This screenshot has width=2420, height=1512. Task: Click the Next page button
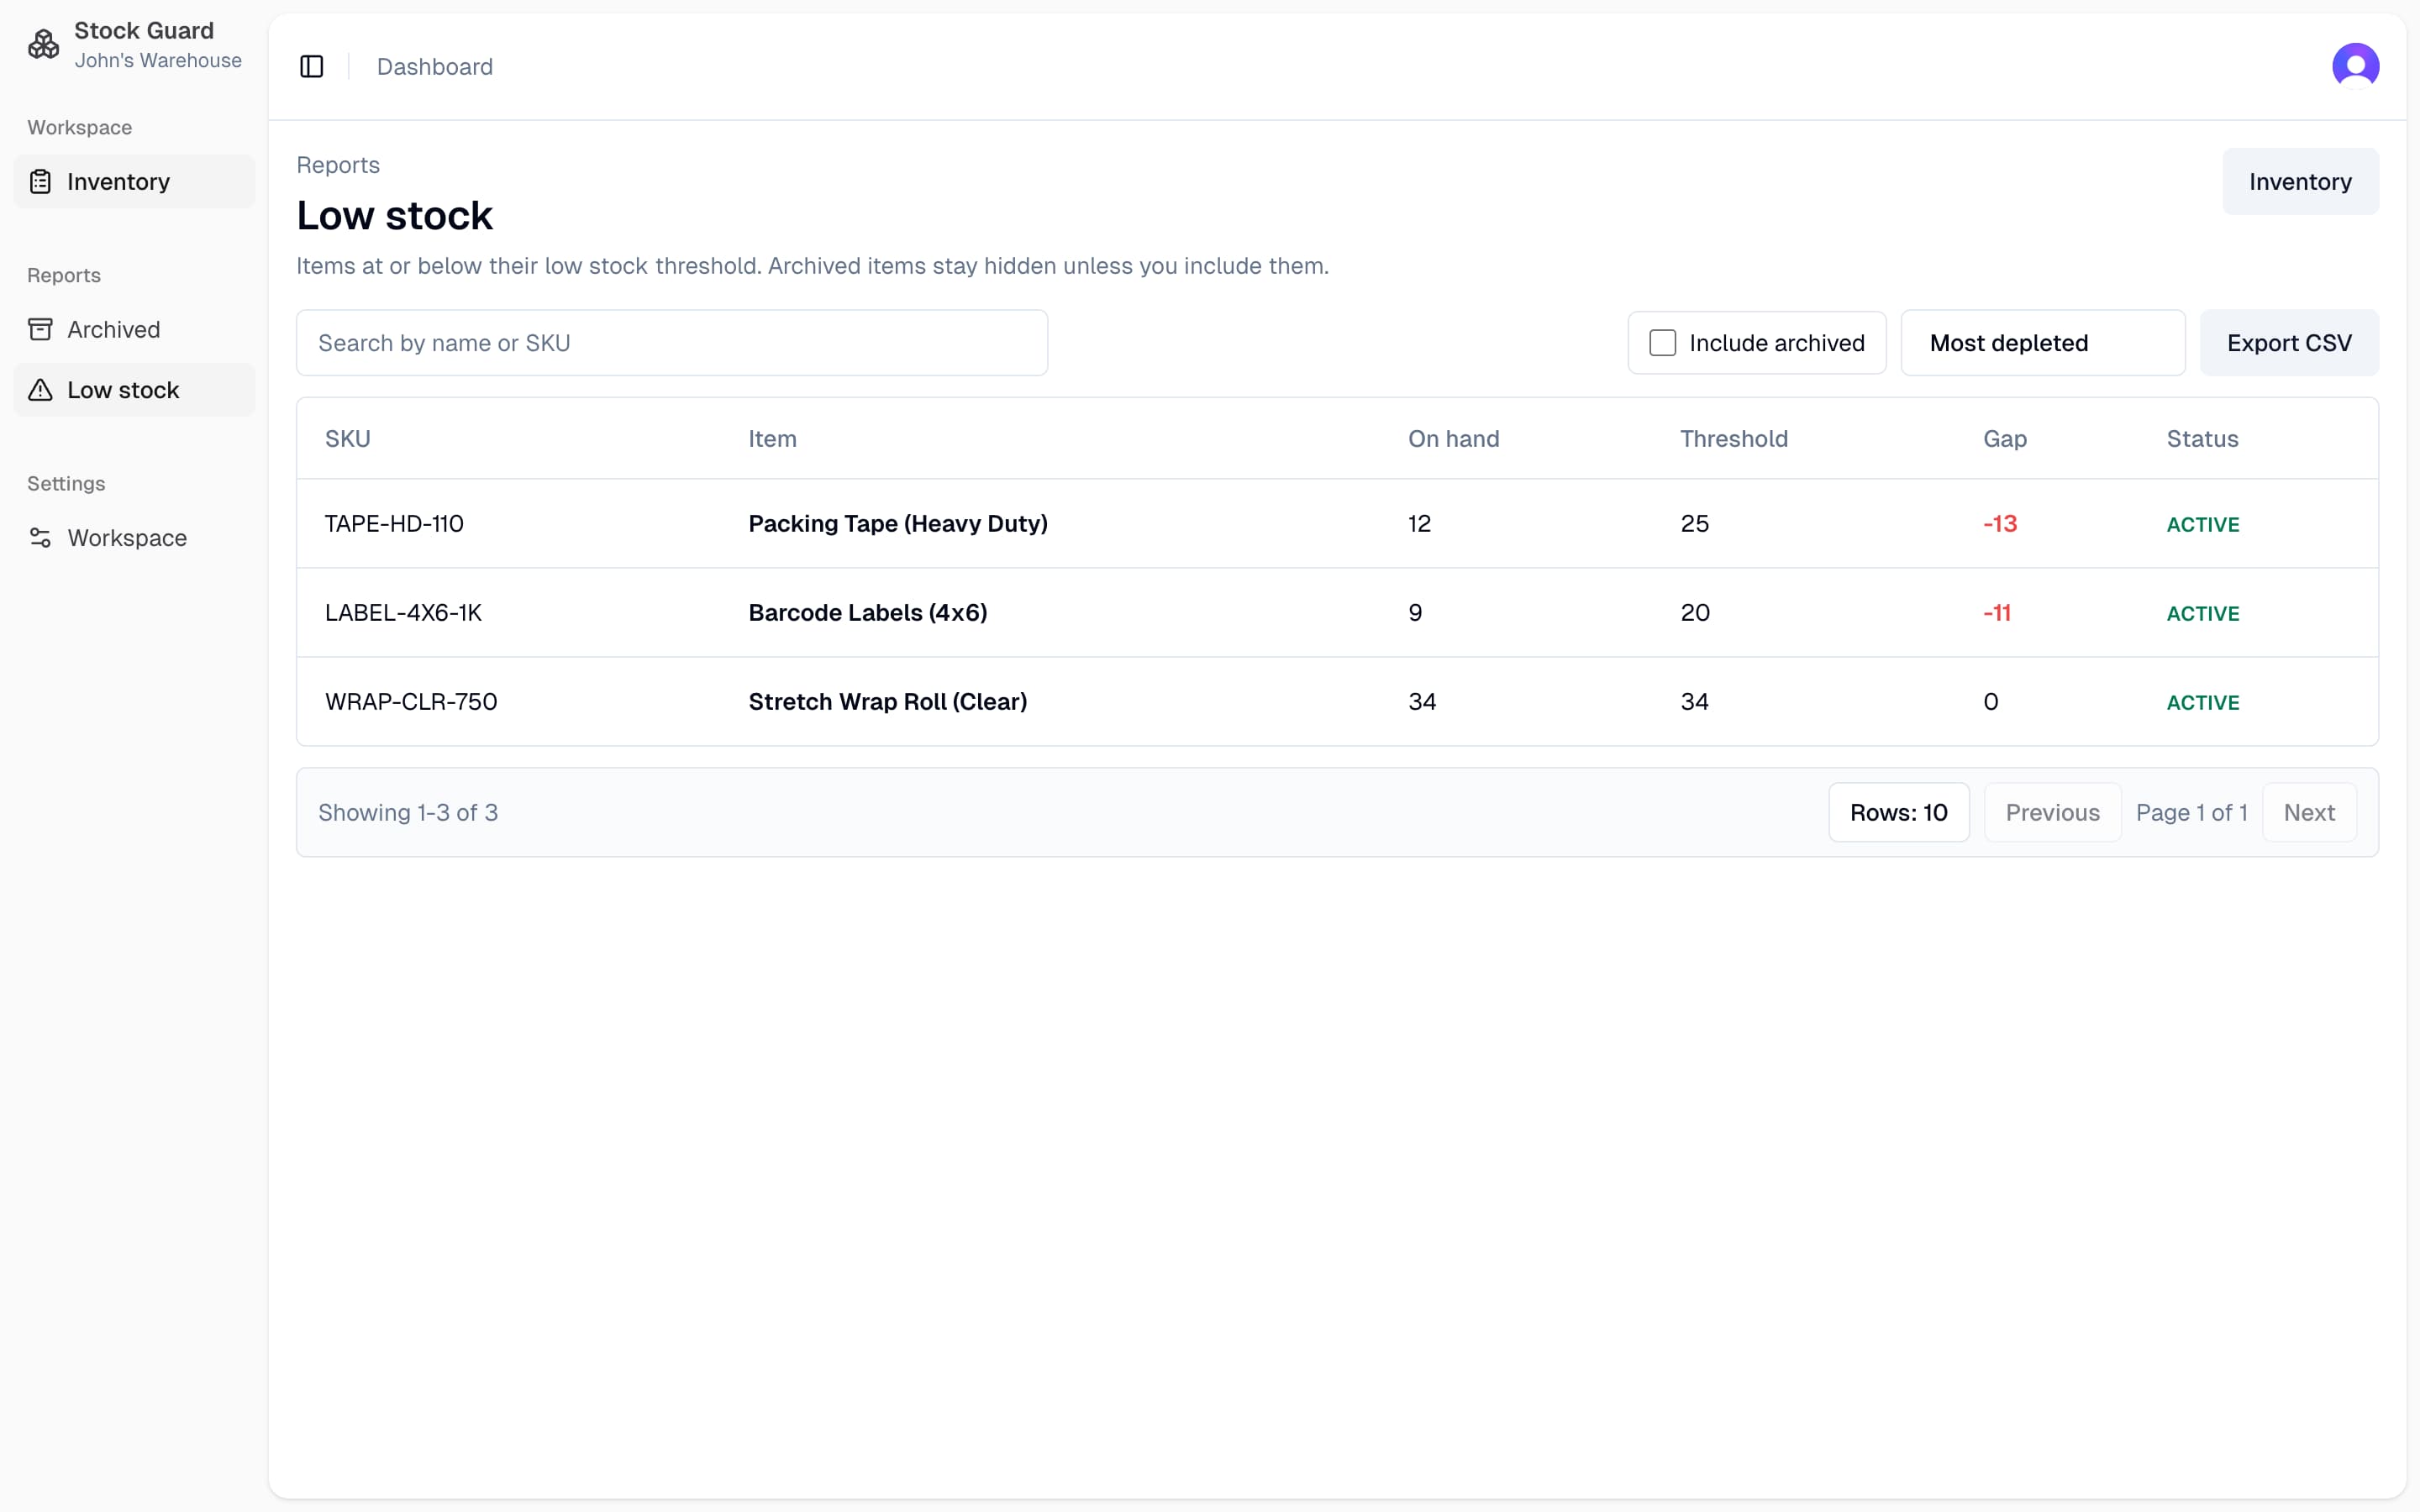(x=2308, y=812)
